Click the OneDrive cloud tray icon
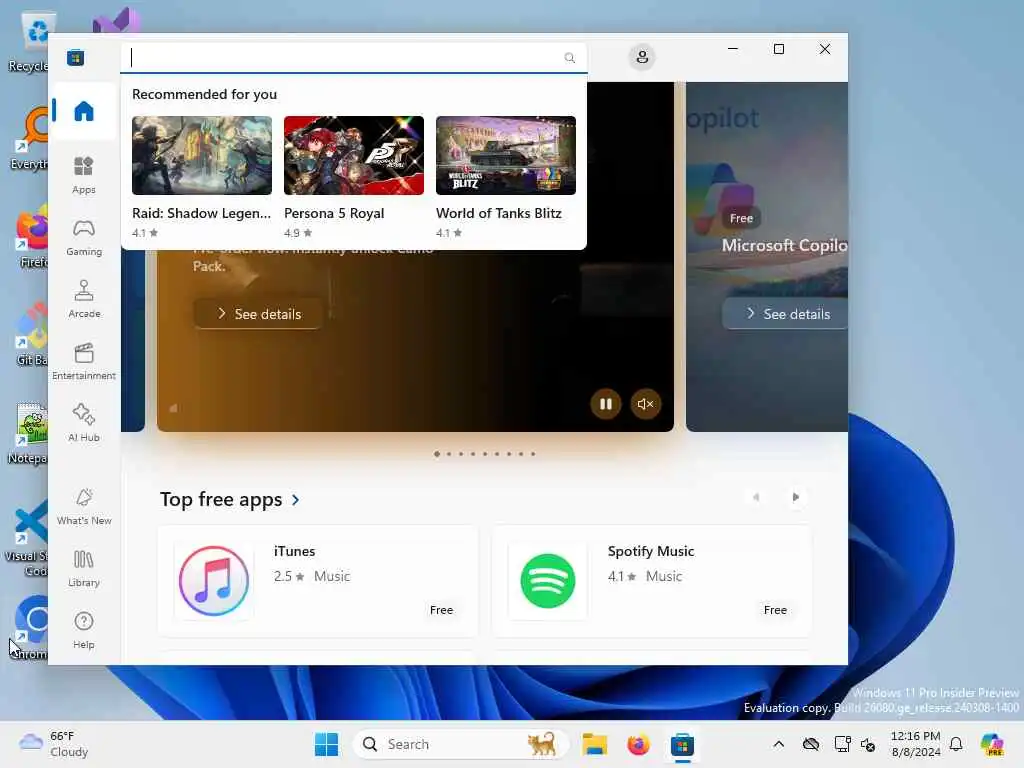The height and width of the screenshot is (768, 1024). tap(811, 744)
